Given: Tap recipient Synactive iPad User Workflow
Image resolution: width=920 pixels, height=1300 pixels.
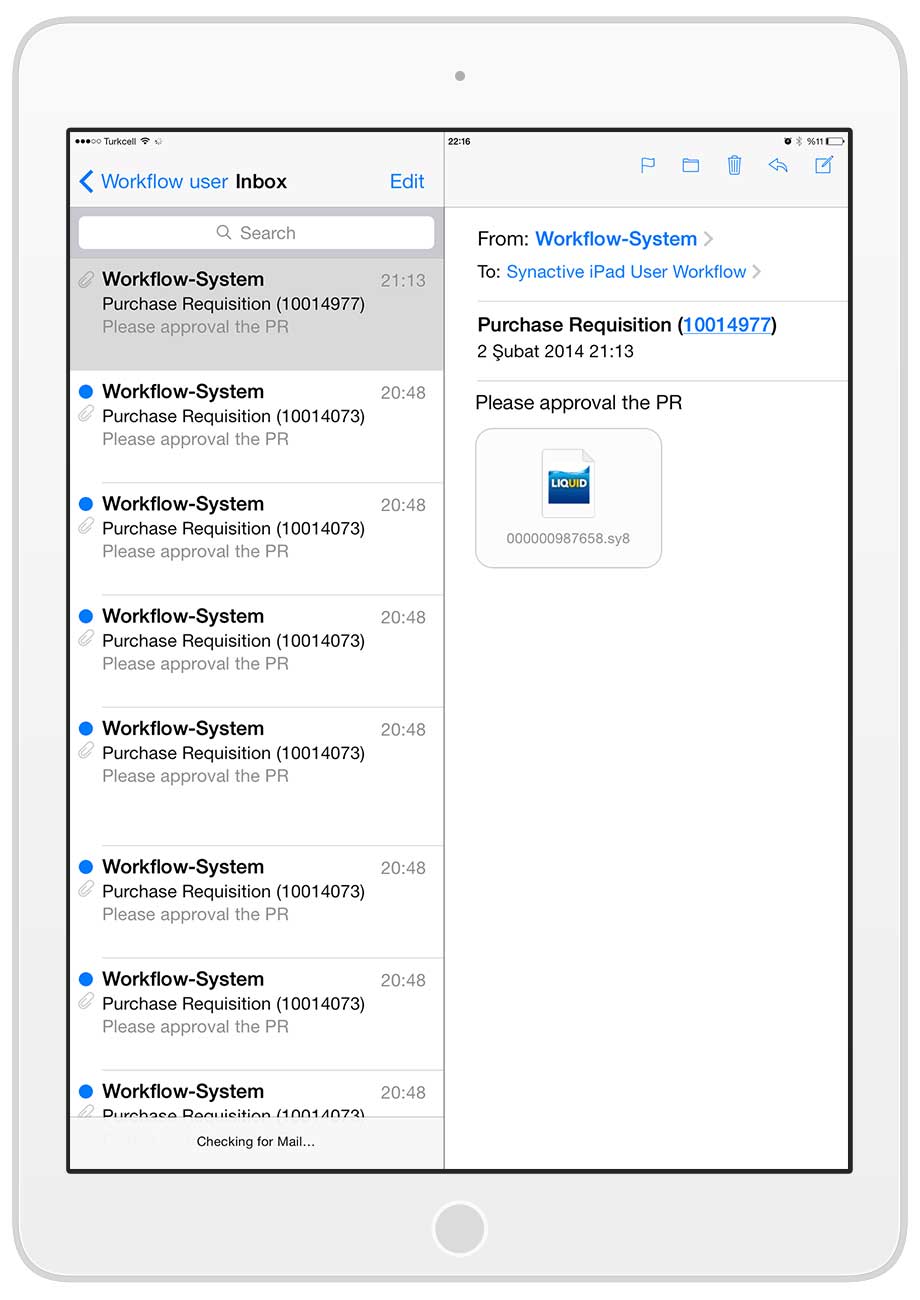Looking at the screenshot, I should pos(626,272).
